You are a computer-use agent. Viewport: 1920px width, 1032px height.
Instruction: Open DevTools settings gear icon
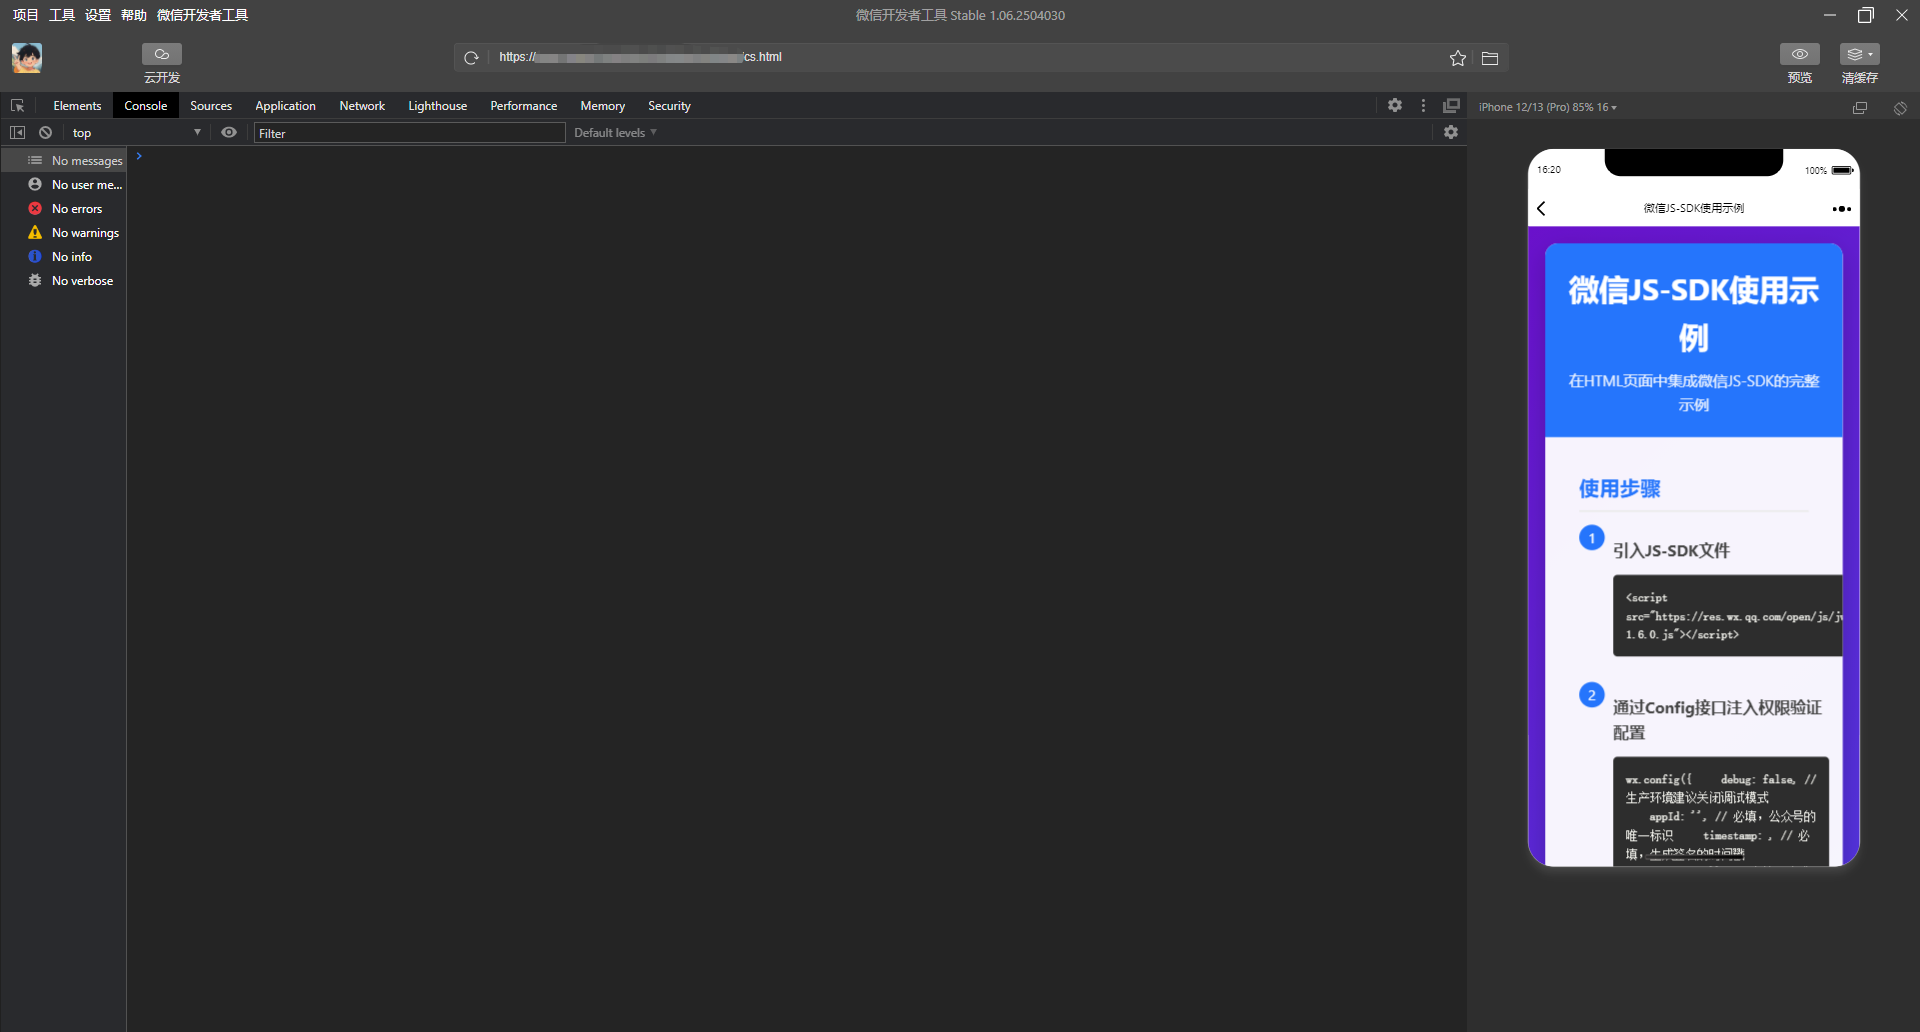pos(1395,105)
